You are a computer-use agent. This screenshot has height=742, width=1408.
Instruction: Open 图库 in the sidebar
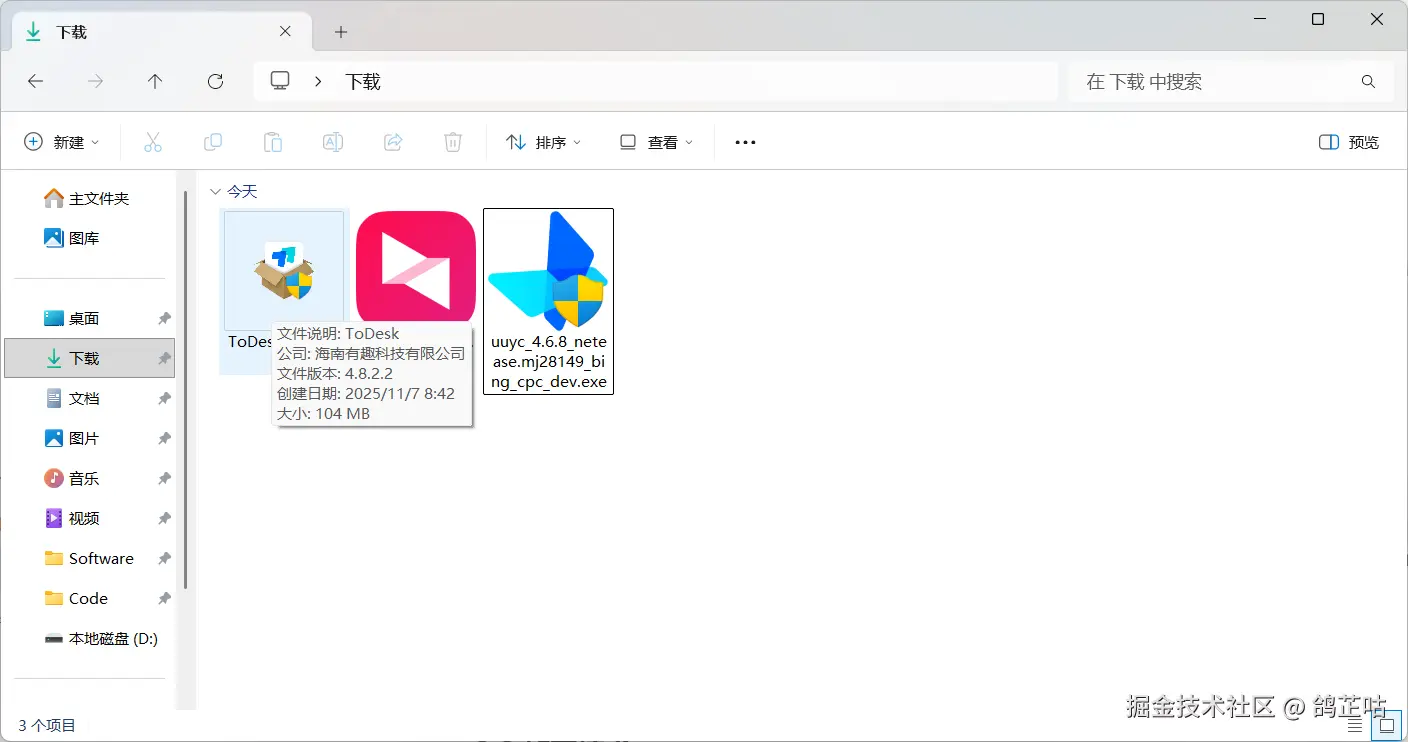tap(73, 239)
